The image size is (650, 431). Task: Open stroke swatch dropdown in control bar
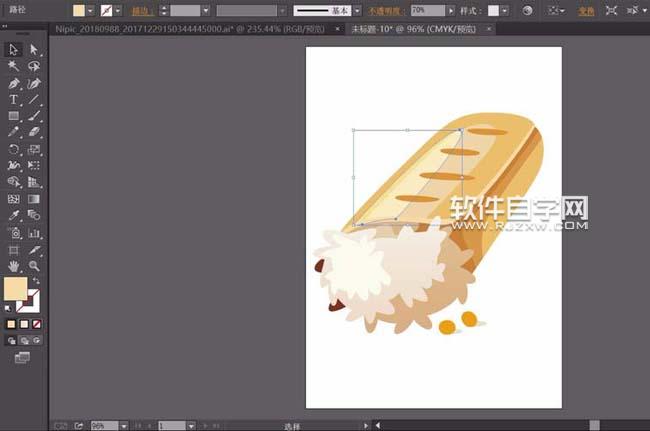coord(118,10)
